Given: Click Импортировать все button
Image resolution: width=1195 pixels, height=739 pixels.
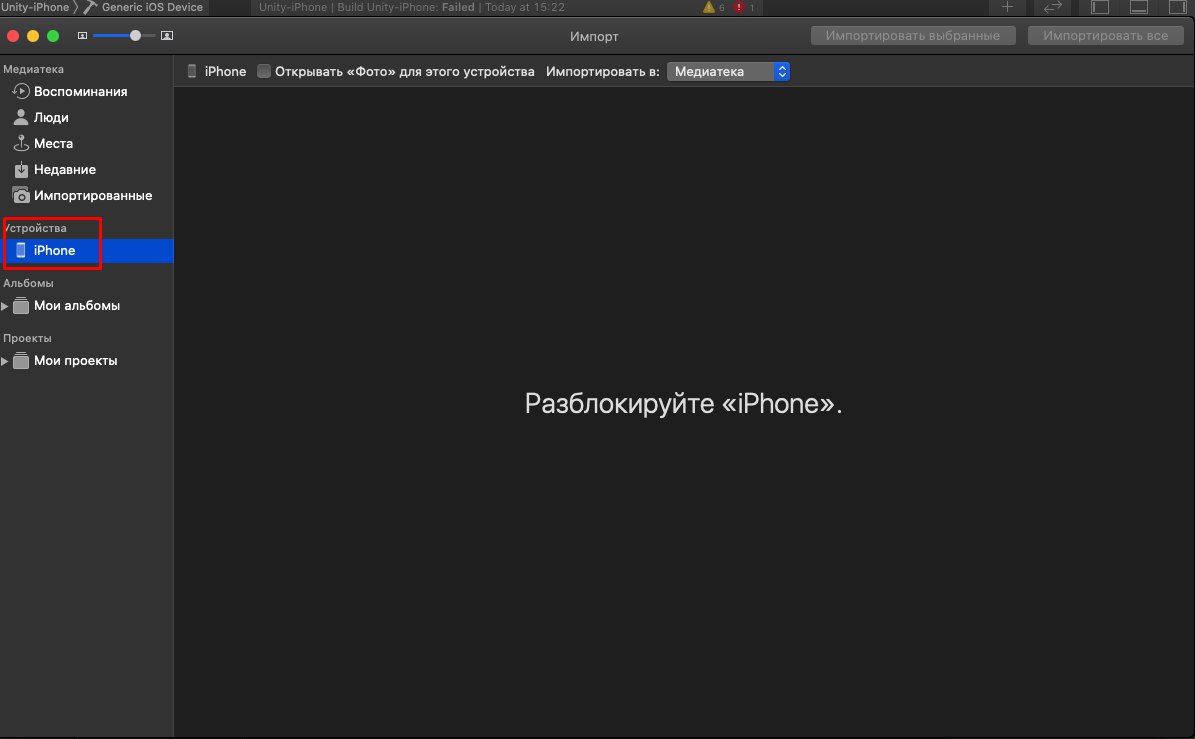Looking at the screenshot, I should [1105, 36].
